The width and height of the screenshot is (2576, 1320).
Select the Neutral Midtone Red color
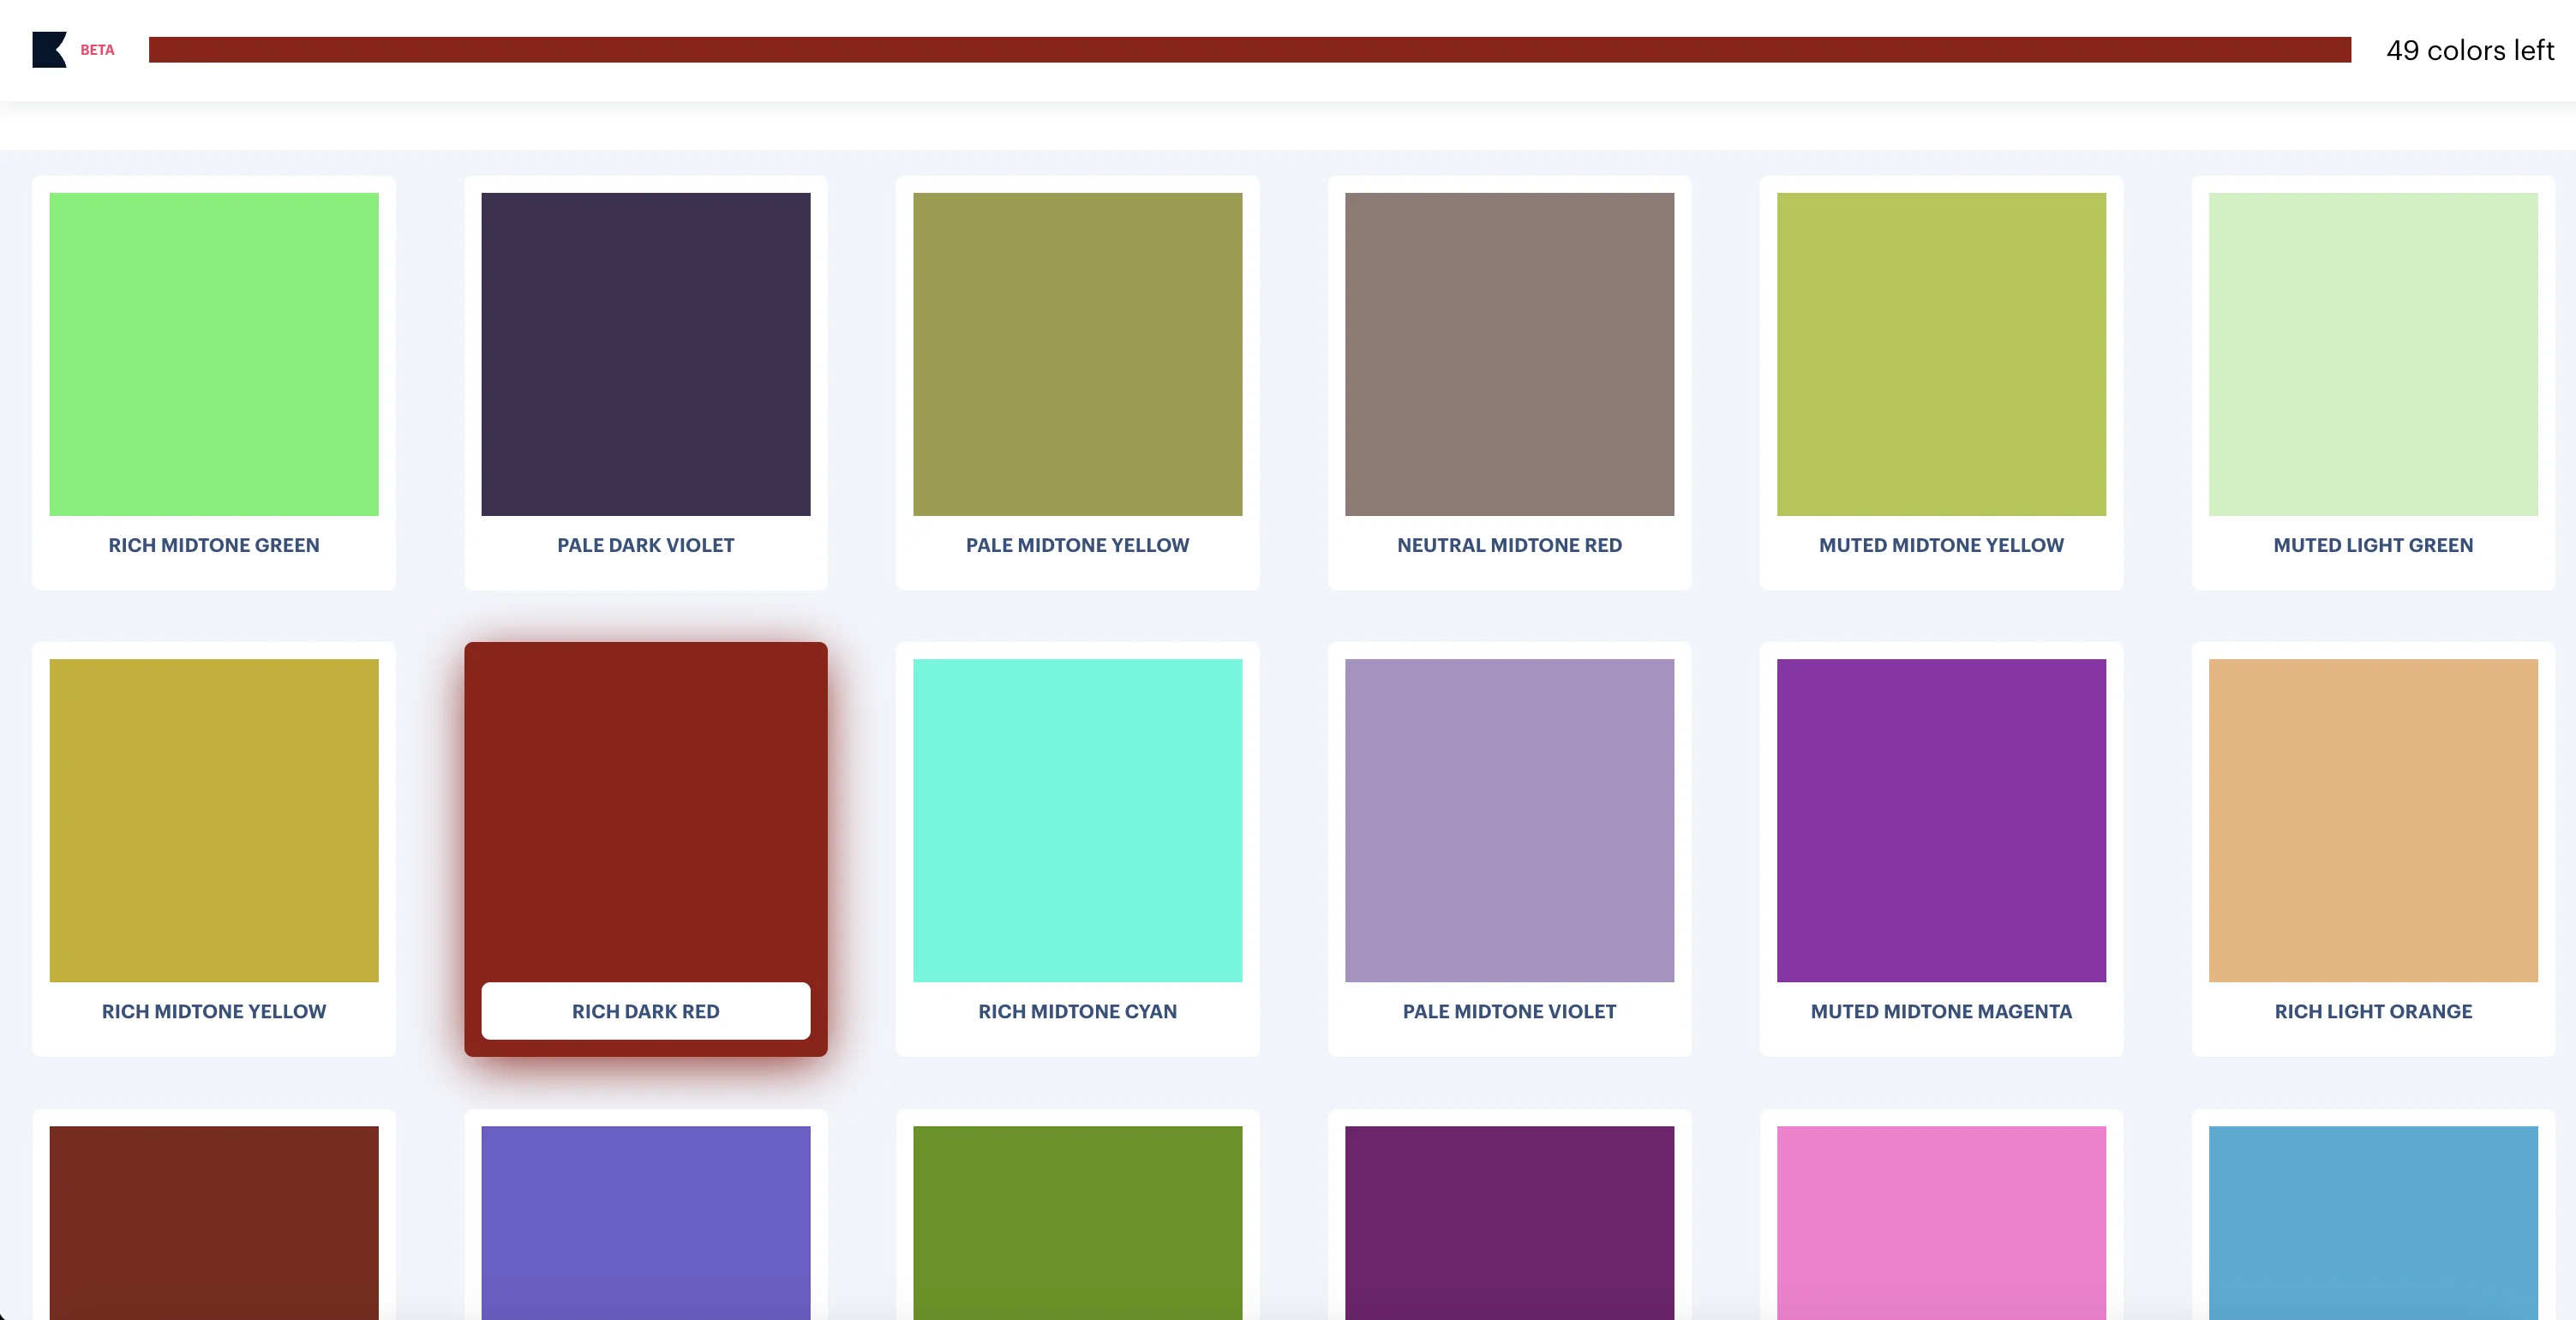click(x=1509, y=354)
